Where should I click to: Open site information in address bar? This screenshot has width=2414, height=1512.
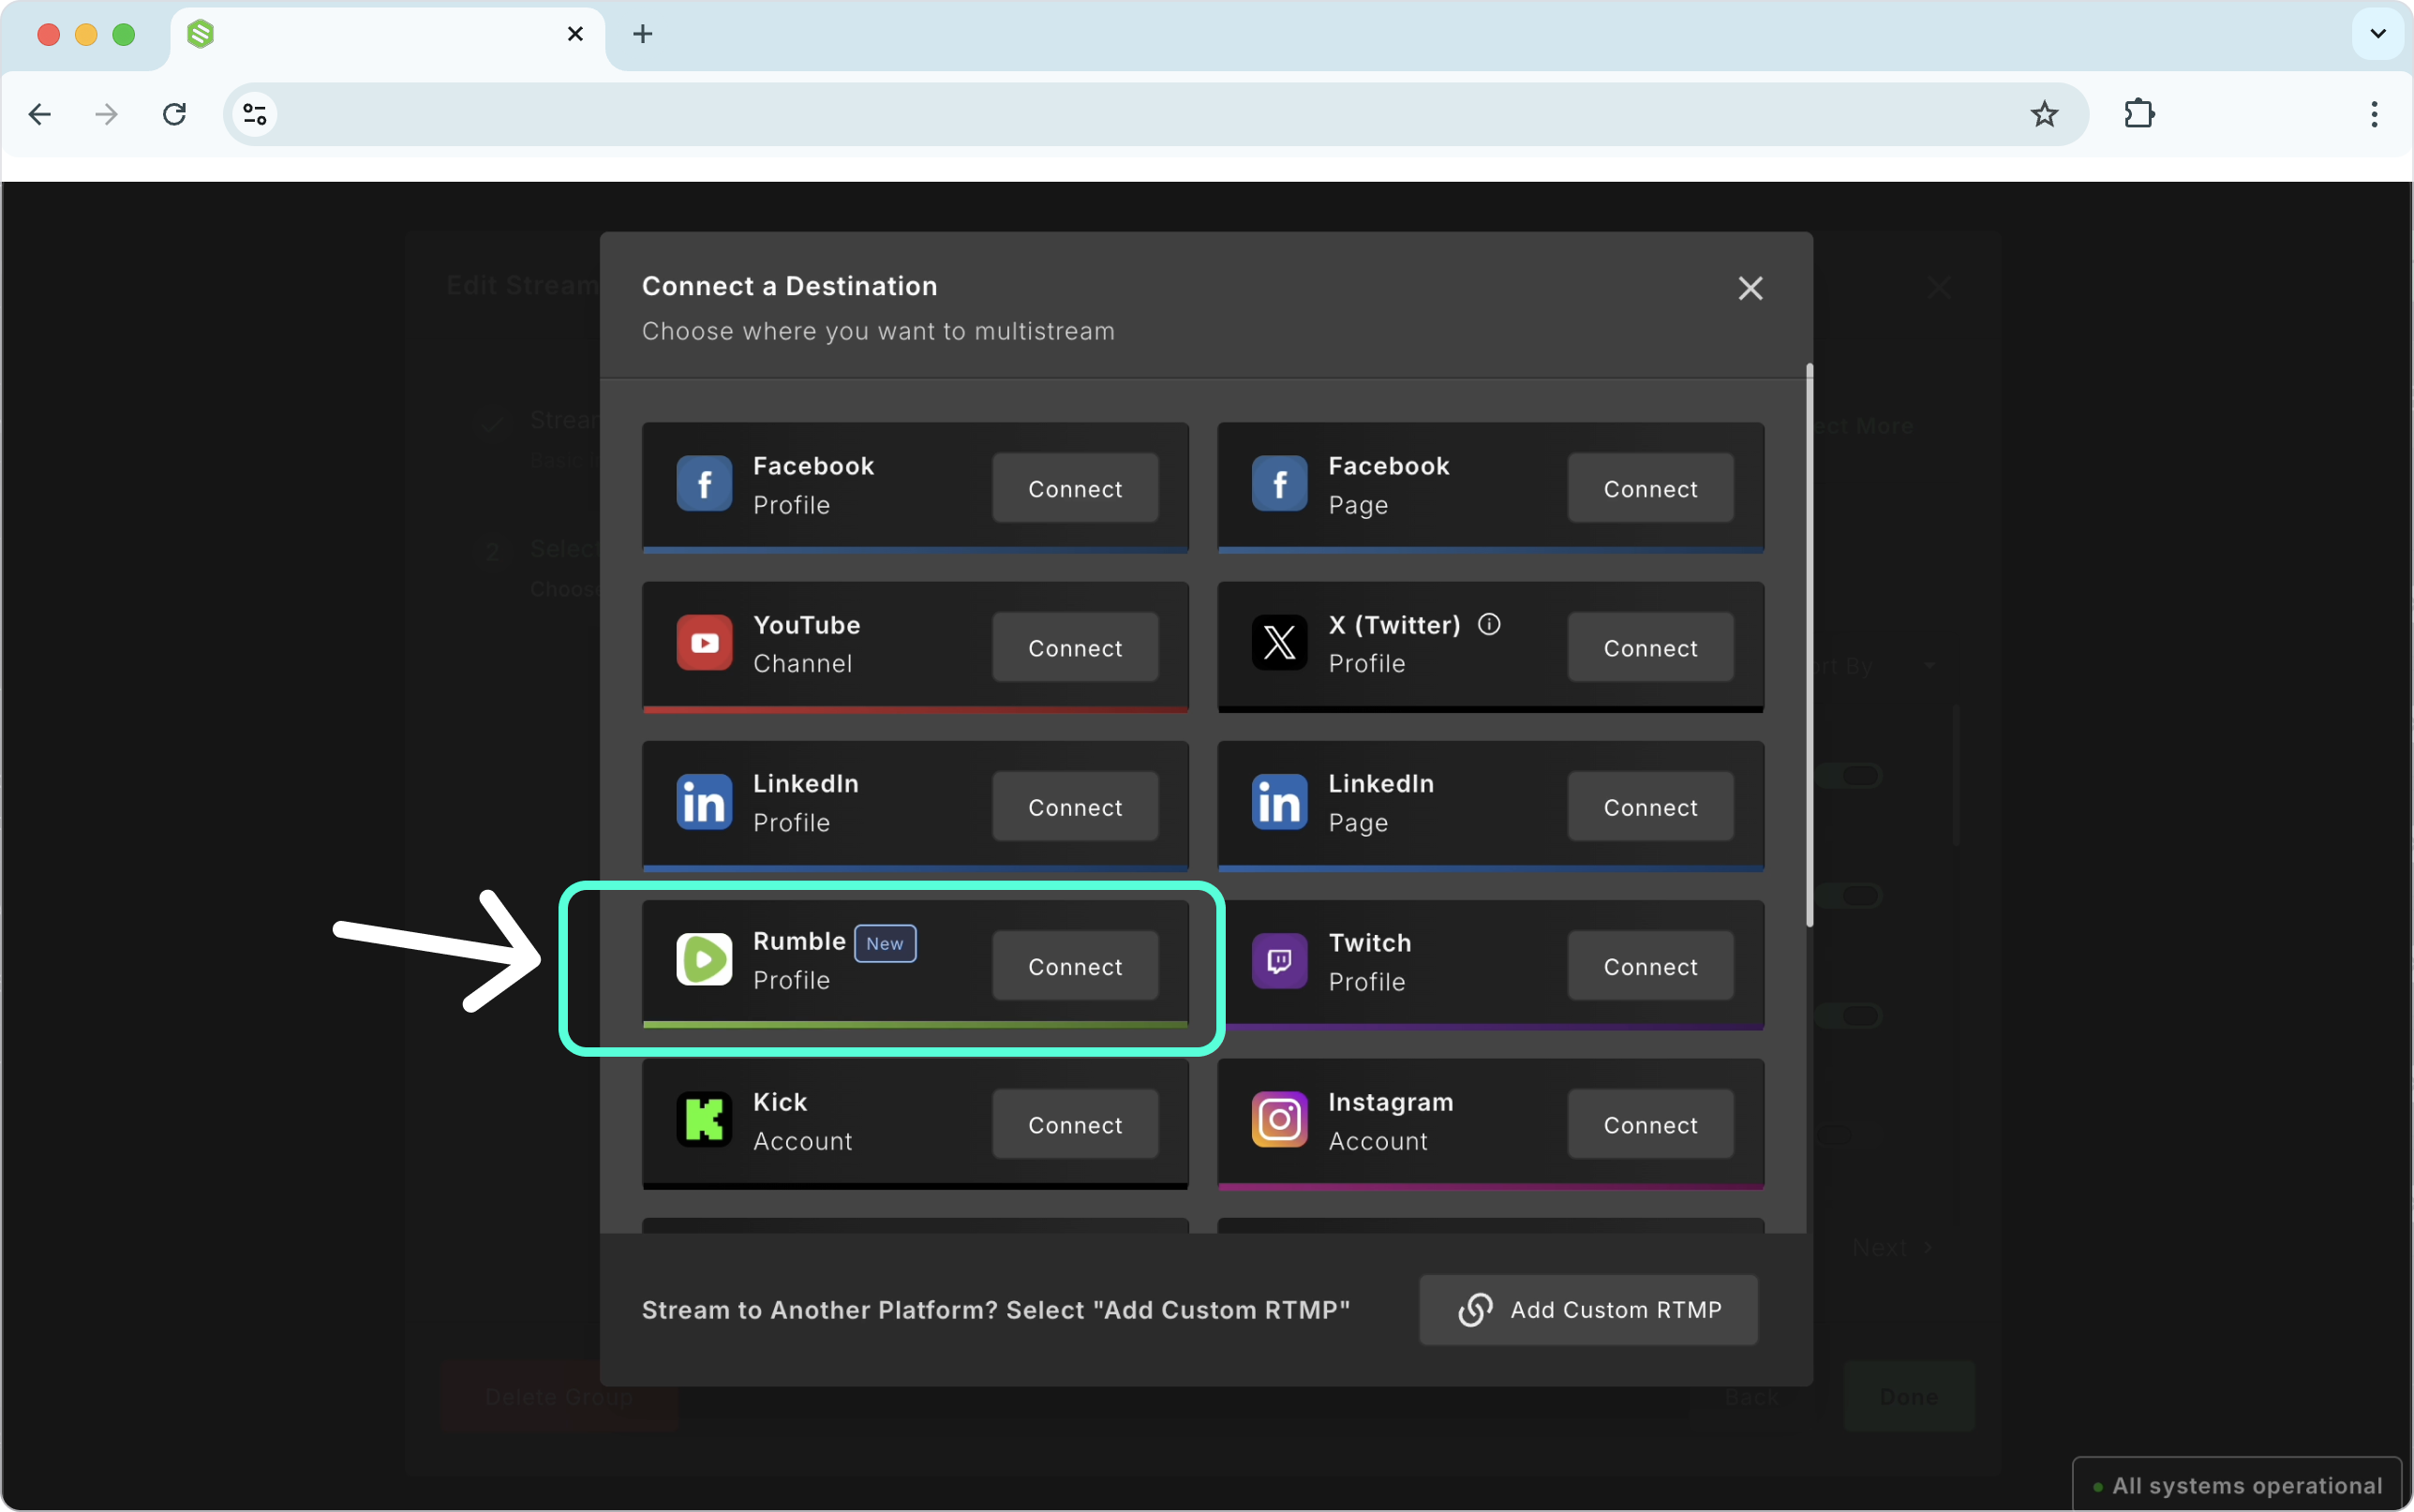255,114
